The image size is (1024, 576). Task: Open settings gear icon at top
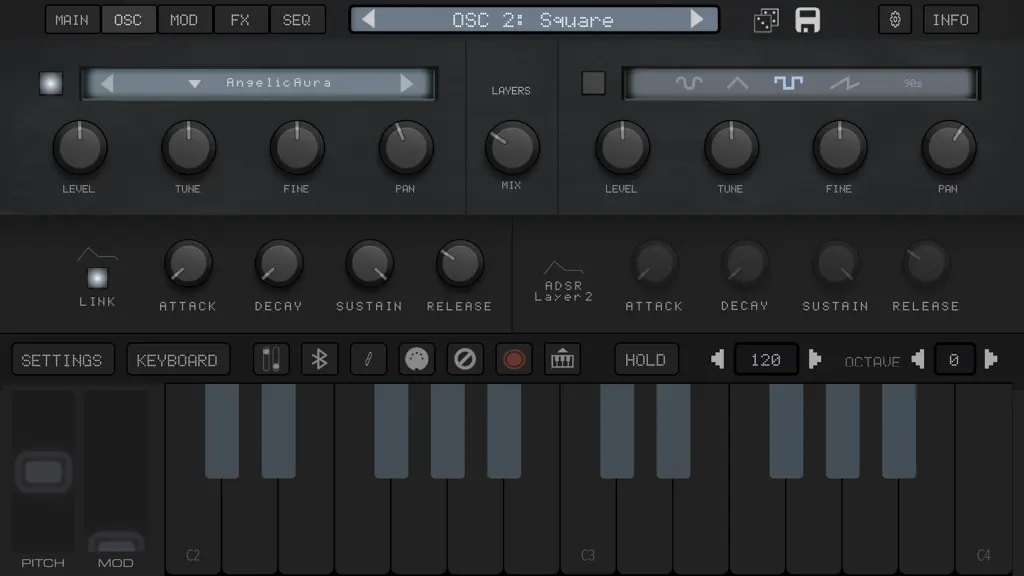click(x=895, y=20)
